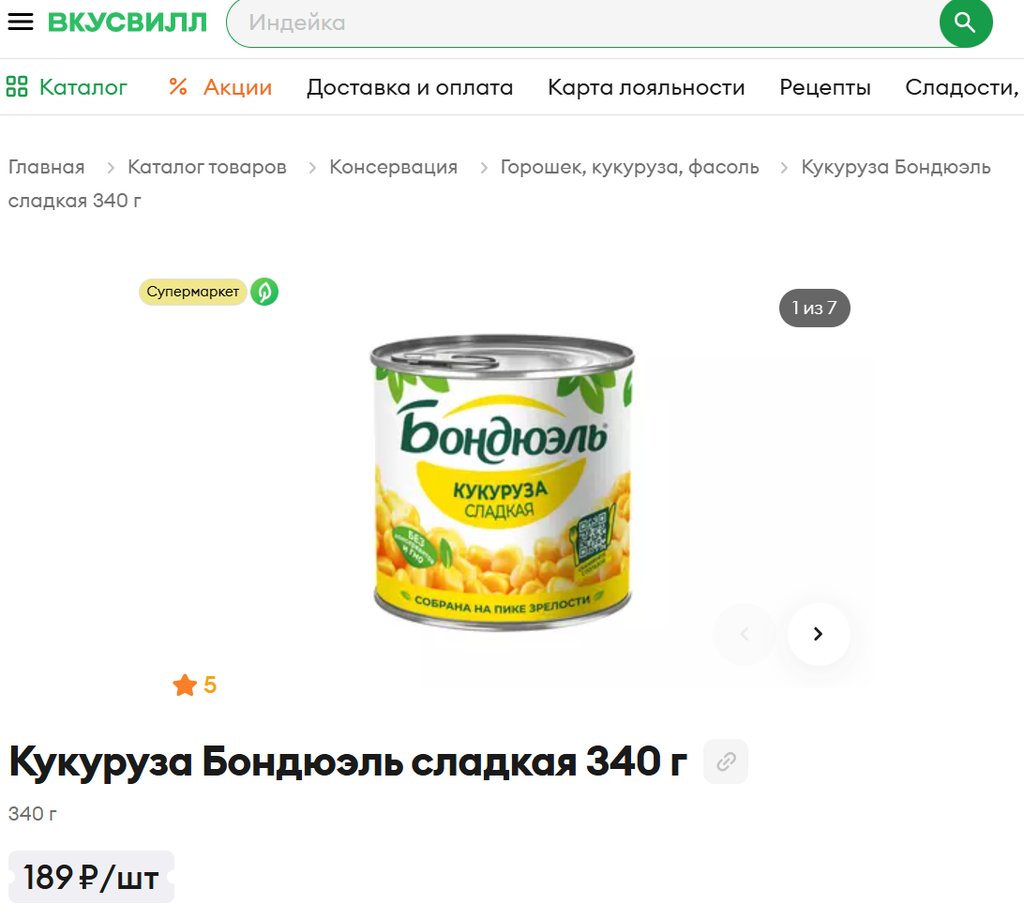
Task: Click the green search magnifier button
Action: [965, 22]
